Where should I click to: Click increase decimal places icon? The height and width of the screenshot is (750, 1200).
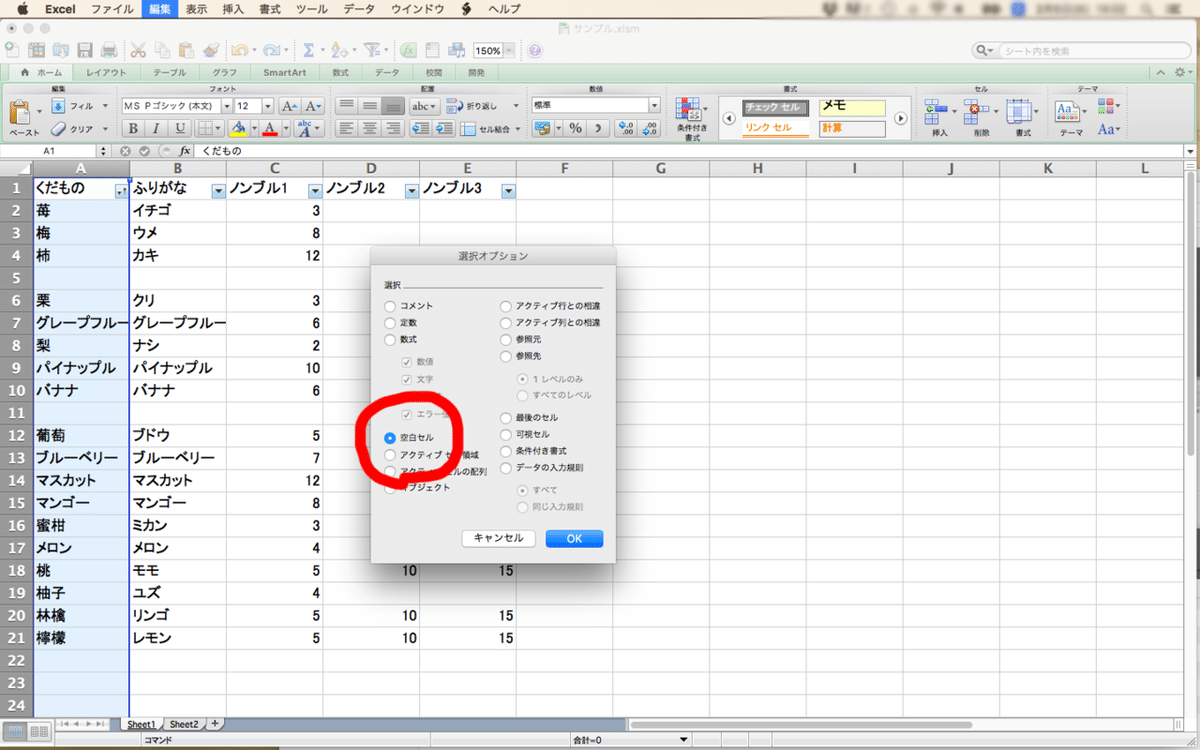pyautogui.click(x=626, y=128)
